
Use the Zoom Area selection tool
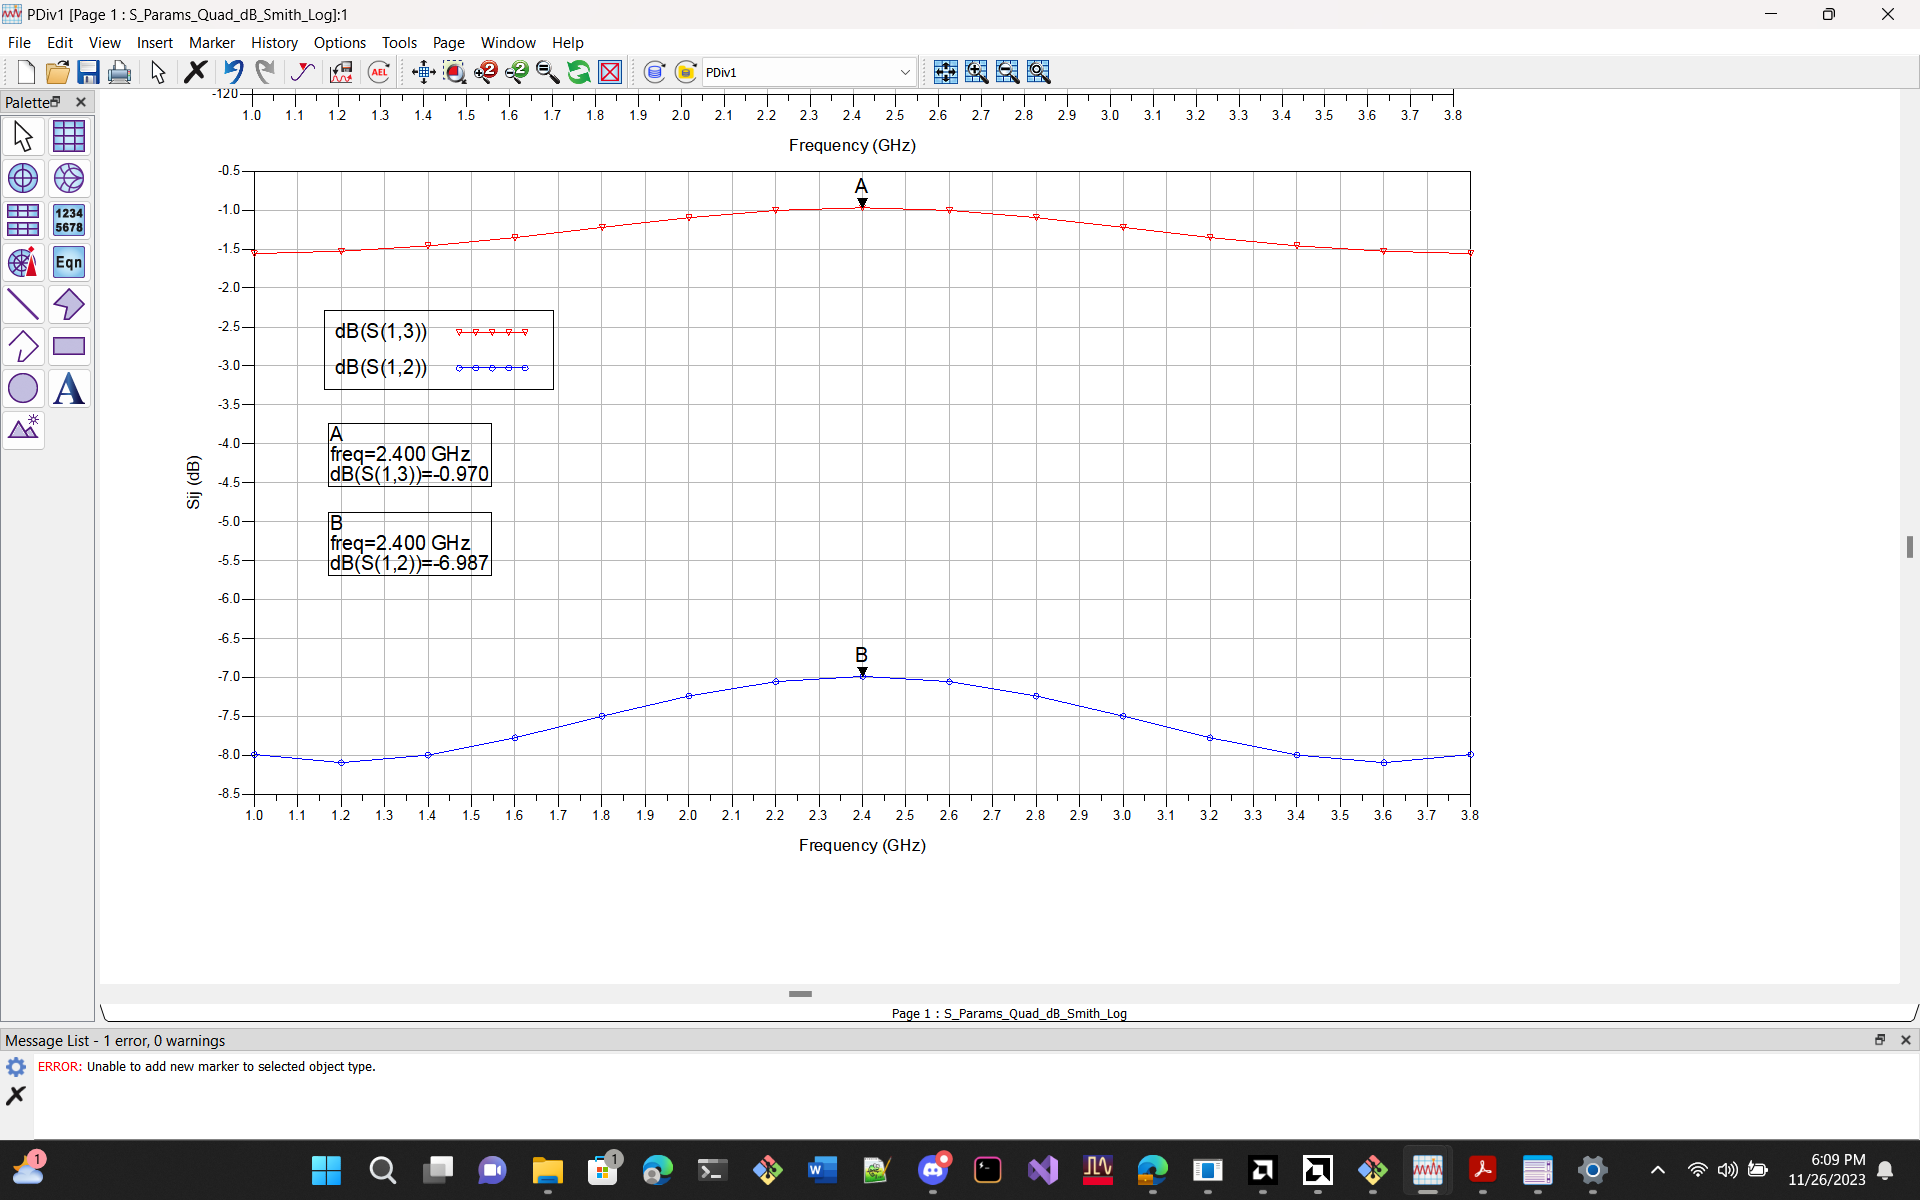click(x=454, y=71)
